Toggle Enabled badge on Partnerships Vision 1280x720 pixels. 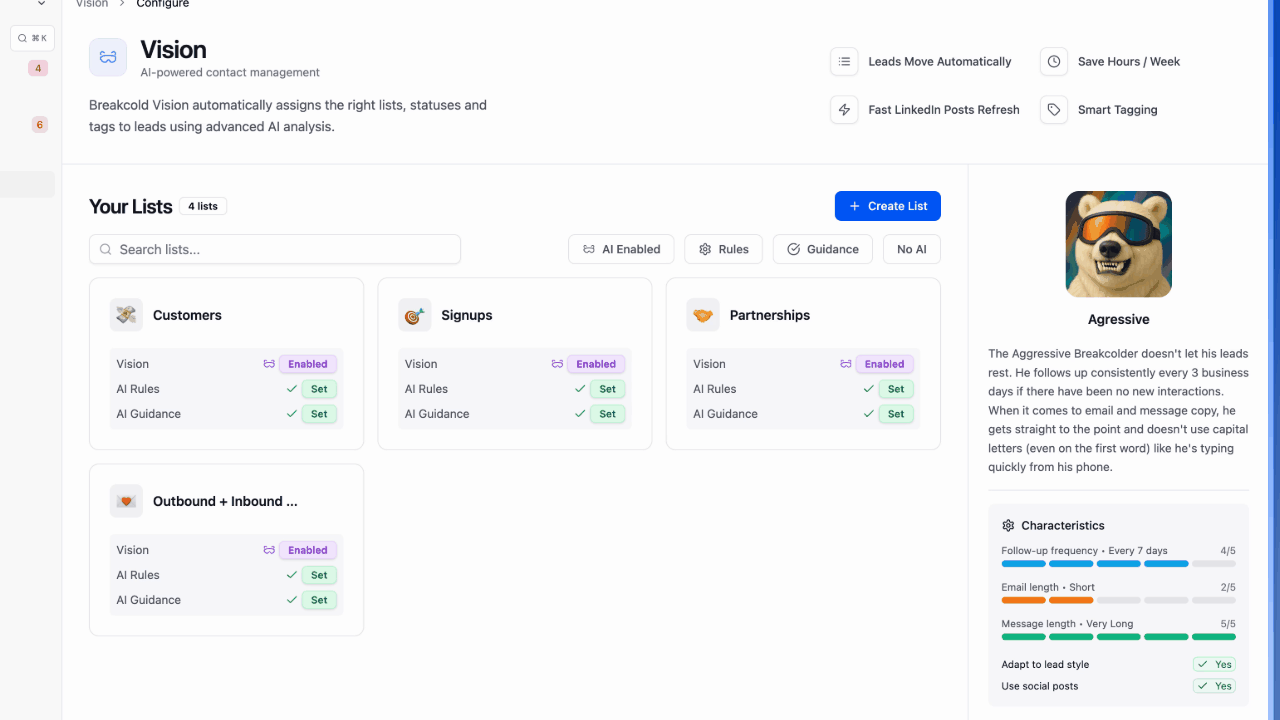(x=884, y=364)
